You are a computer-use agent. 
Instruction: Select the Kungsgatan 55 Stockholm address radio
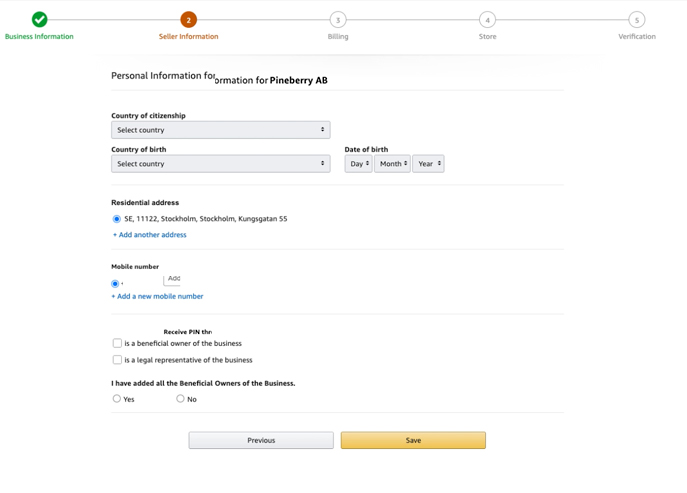click(117, 218)
